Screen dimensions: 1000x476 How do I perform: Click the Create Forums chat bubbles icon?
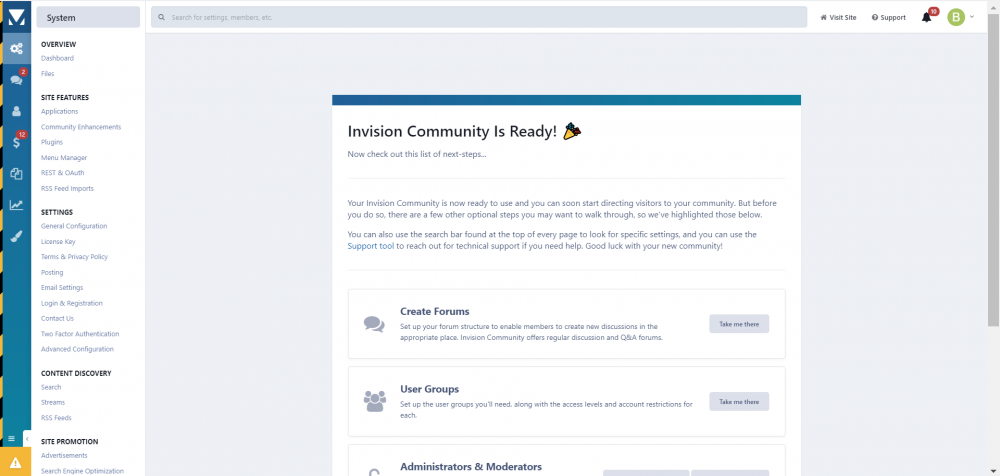click(374, 324)
